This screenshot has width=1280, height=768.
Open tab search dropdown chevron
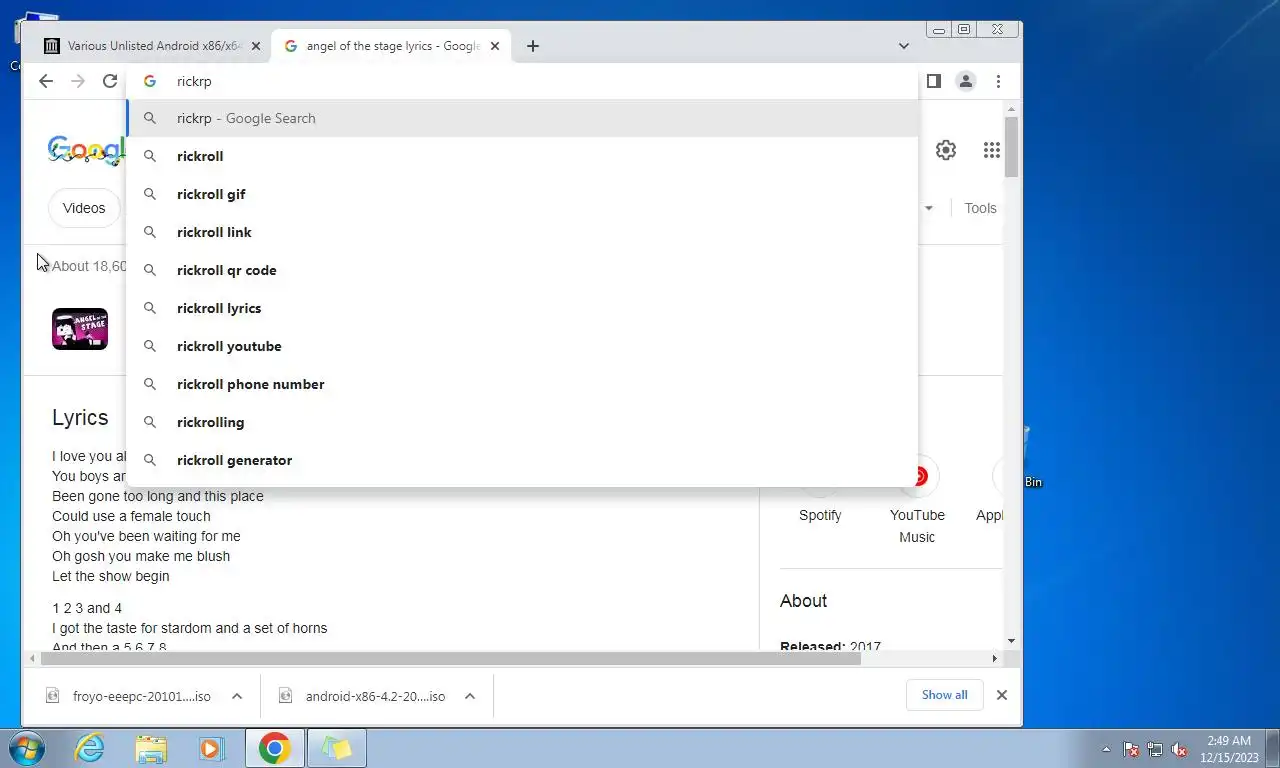click(x=904, y=46)
